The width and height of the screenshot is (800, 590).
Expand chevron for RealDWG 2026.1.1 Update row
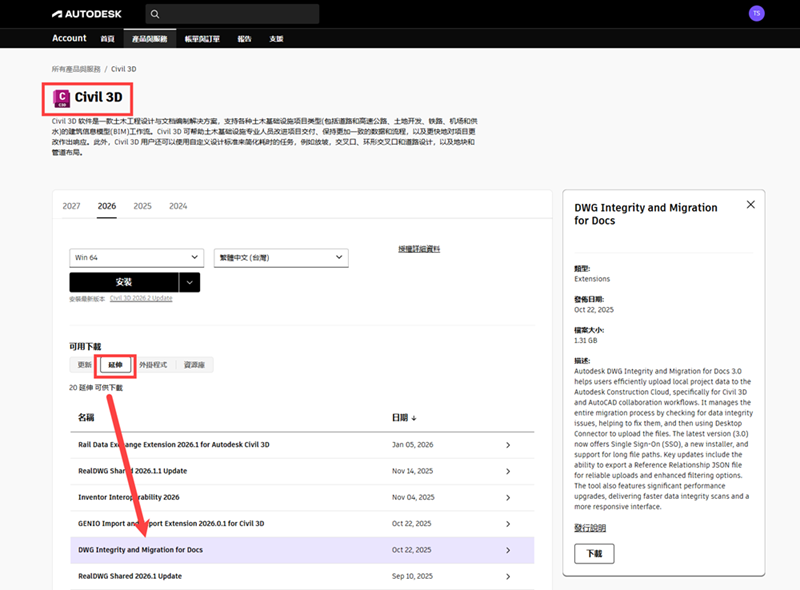[508, 471]
